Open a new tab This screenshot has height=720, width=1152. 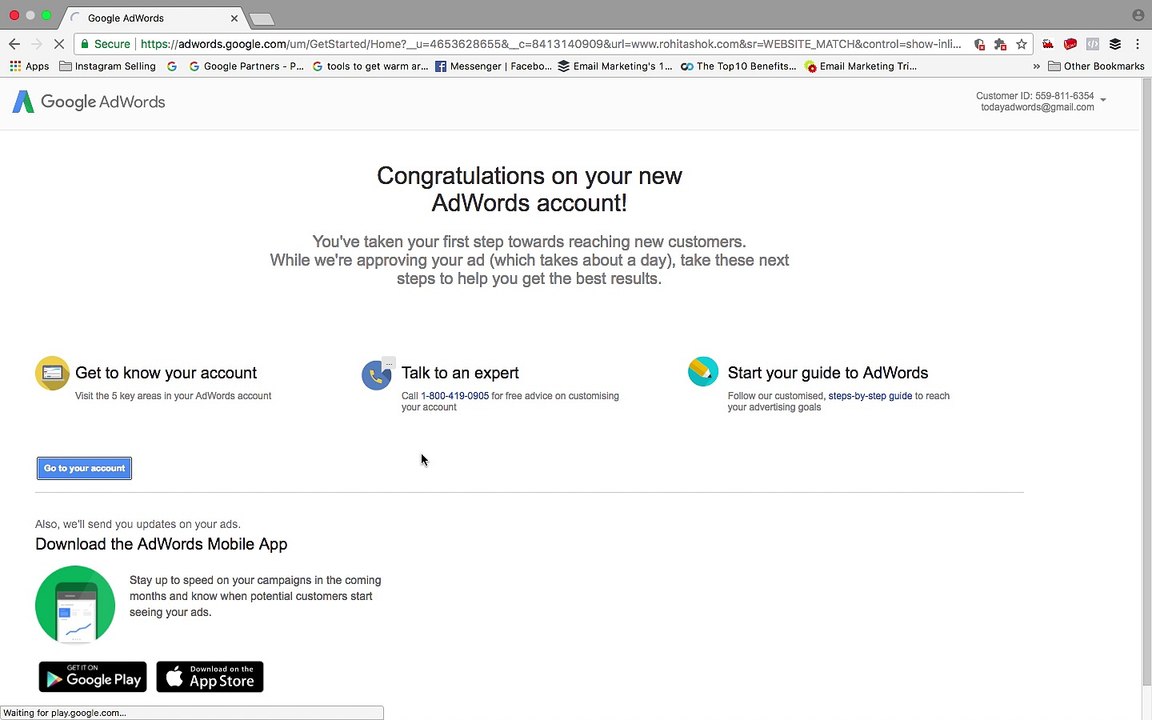pos(262,19)
